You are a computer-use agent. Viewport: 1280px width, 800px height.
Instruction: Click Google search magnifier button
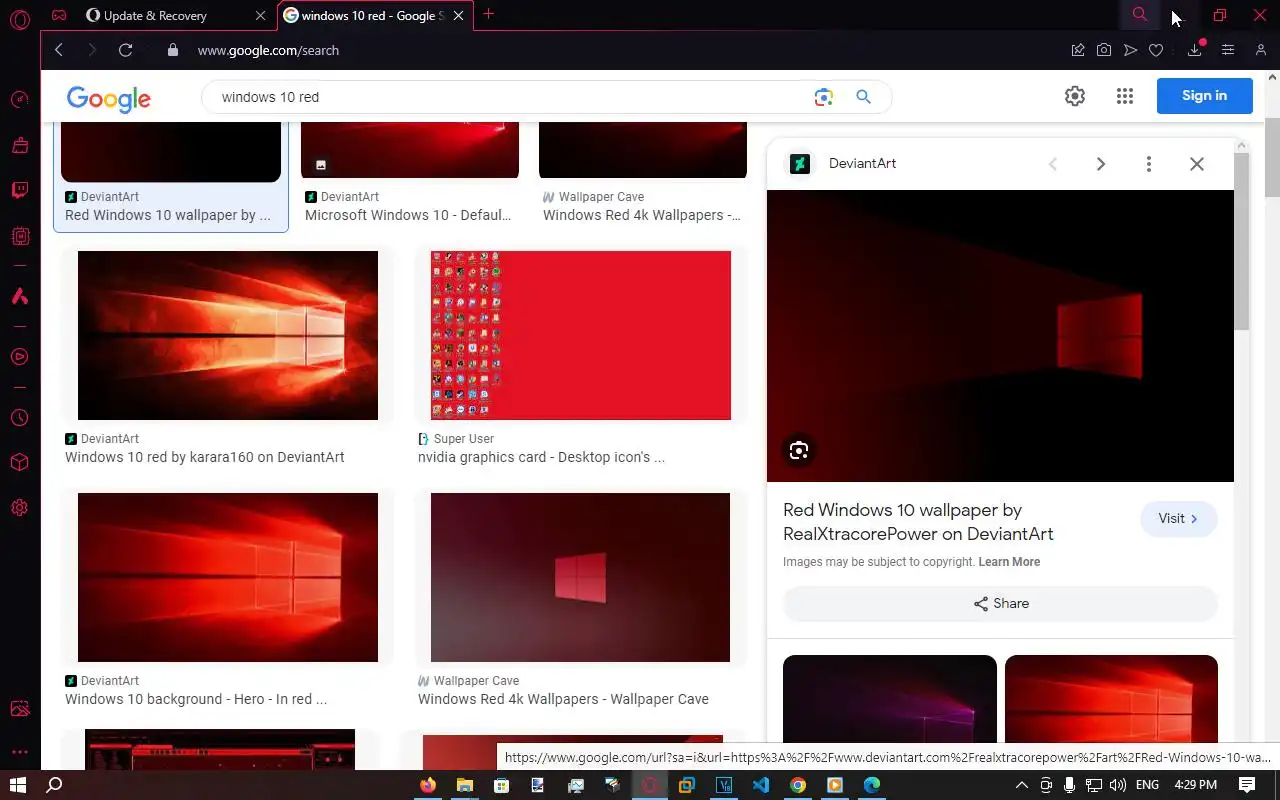[864, 97]
